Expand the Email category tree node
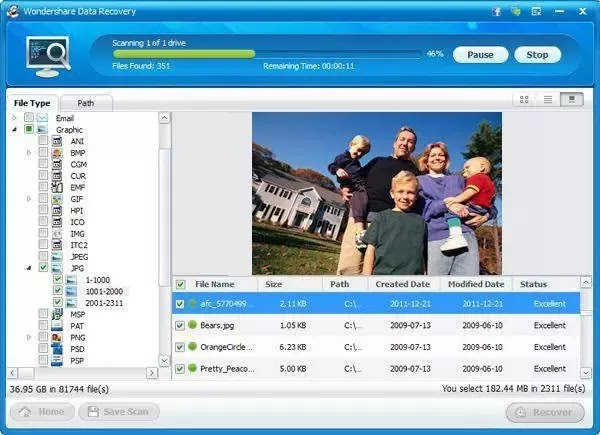The width and height of the screenshot is (600, 435). (14, 118)
